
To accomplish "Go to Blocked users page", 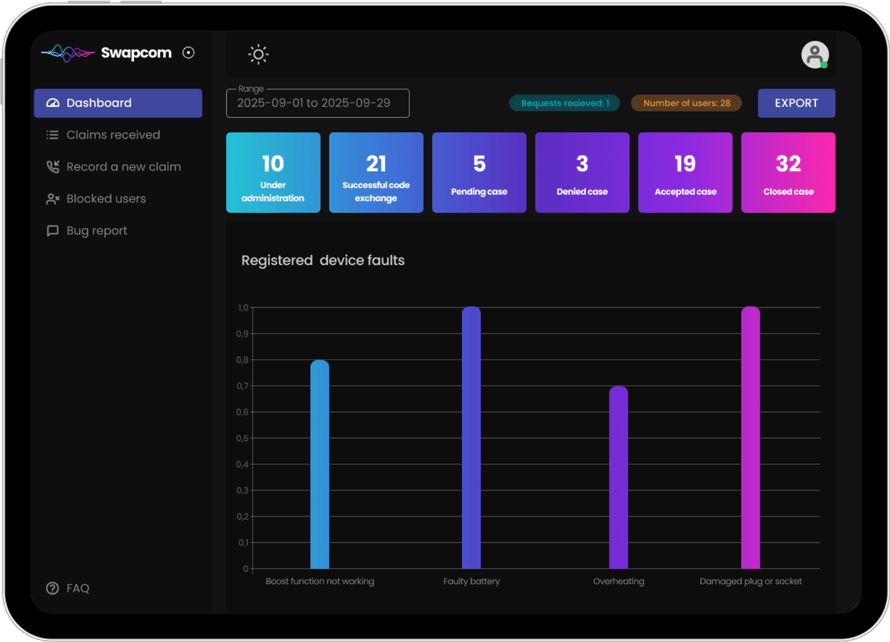I will [x=106, y=199].
